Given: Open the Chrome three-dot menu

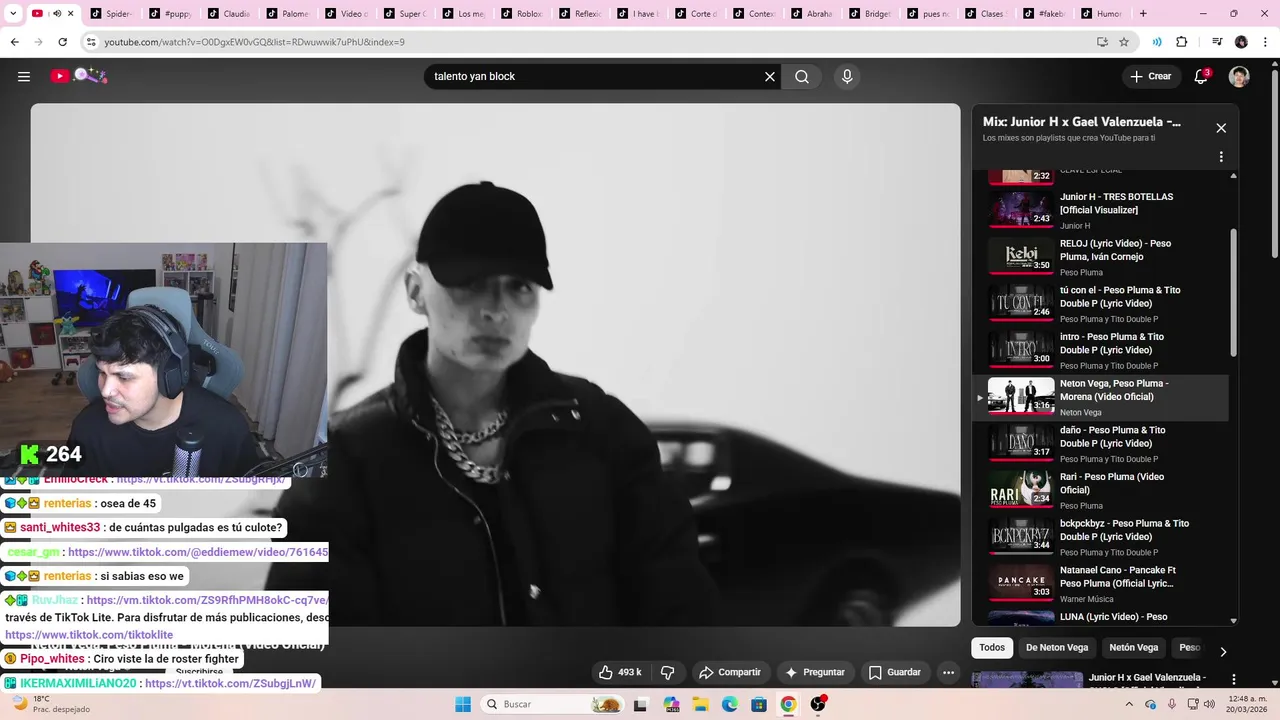Looking at the screenshot, I should (x=1264, y=42).
